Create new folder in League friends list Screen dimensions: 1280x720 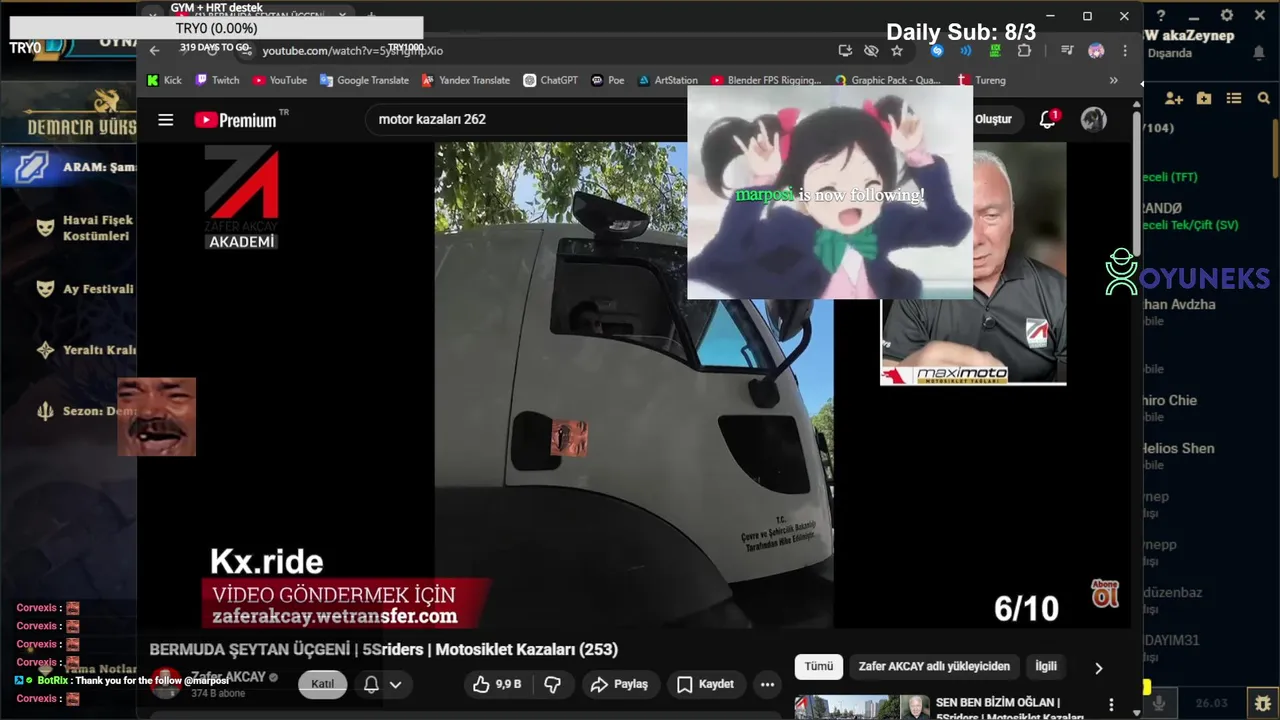pyautogui.click(x=1204, y=98)
